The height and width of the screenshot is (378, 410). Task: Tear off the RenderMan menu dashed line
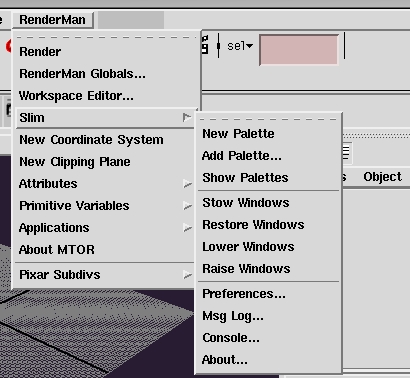tap(106, 37)
